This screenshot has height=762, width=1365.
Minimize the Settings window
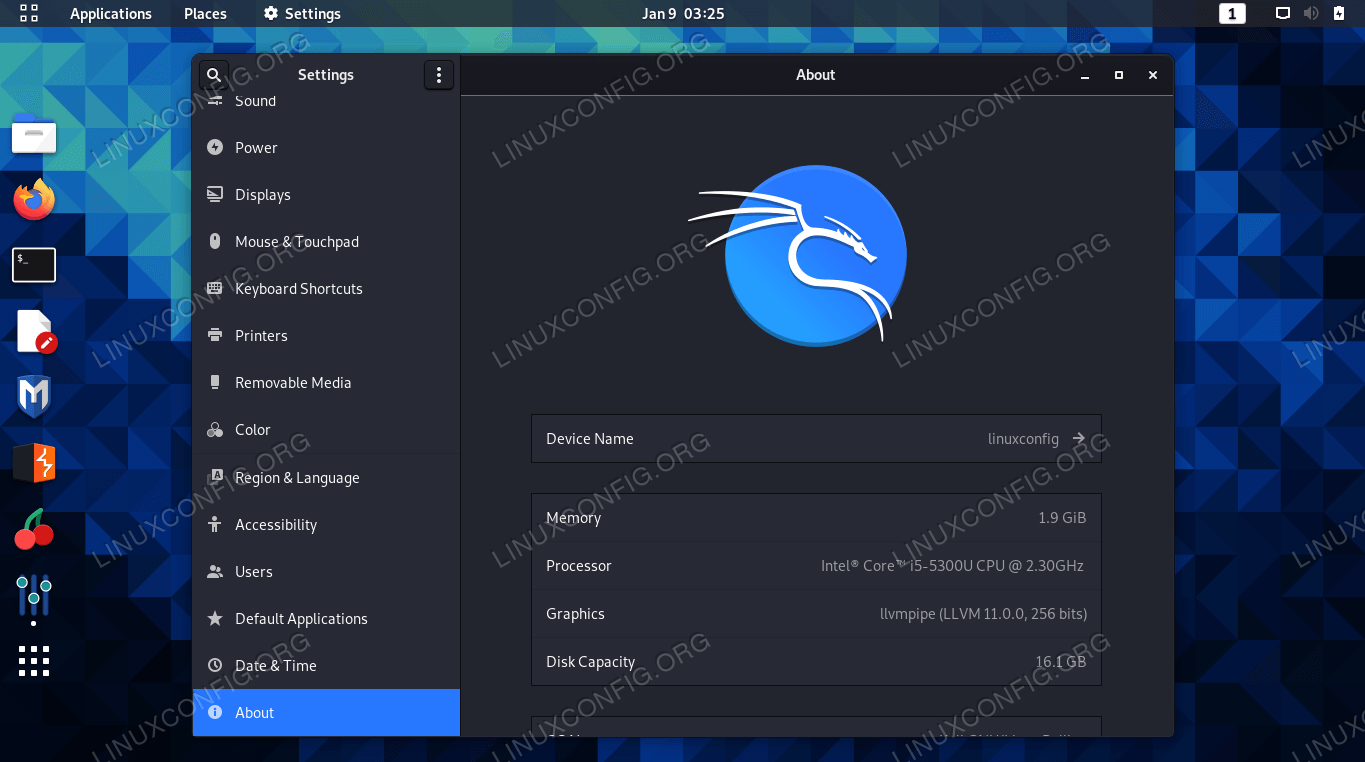(x=1085, y=75)
